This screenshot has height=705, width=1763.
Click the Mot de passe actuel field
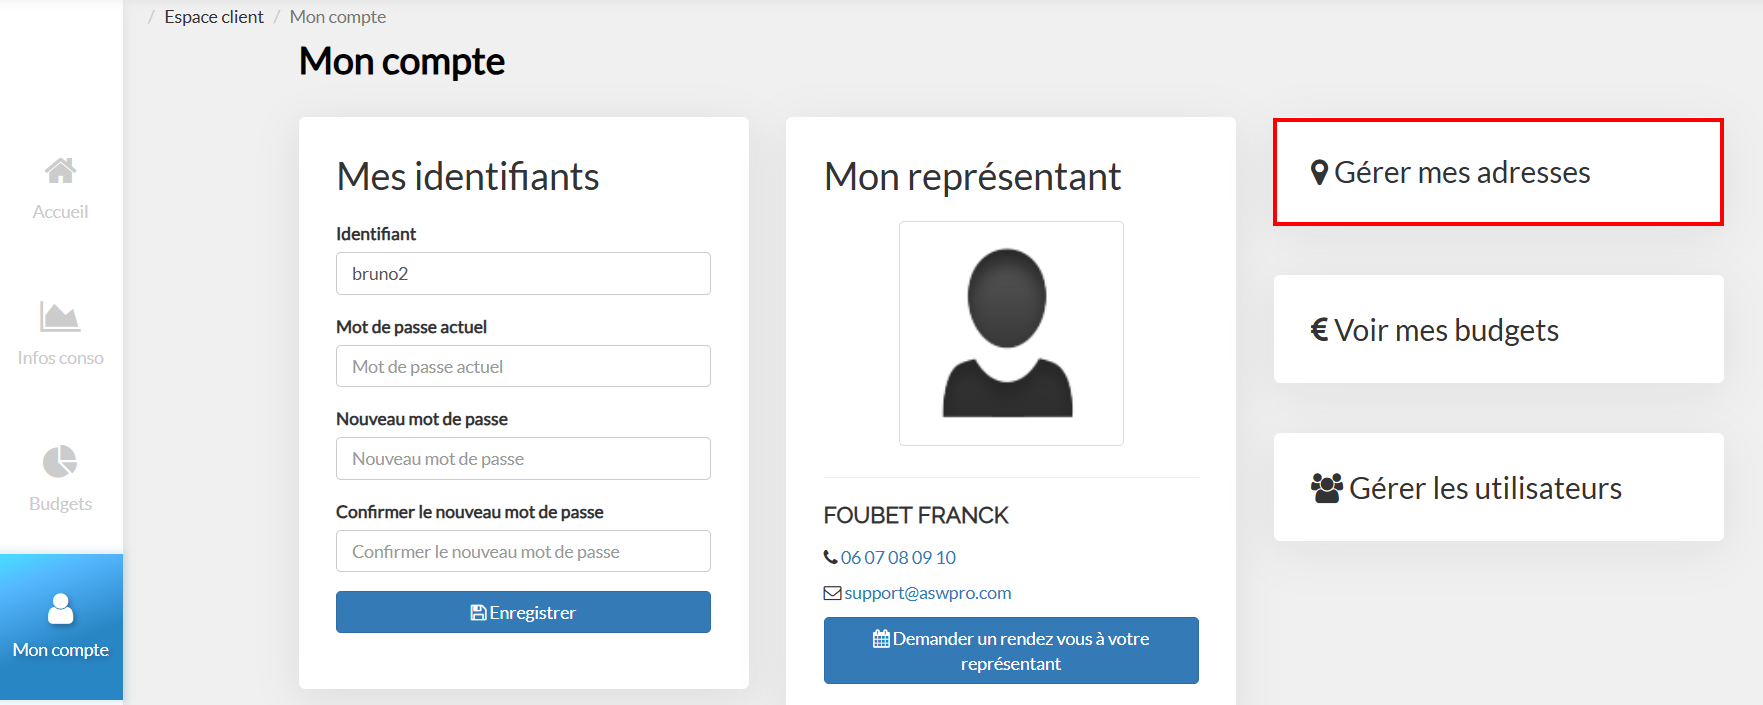pyautogui.click(x=523, y=366)
